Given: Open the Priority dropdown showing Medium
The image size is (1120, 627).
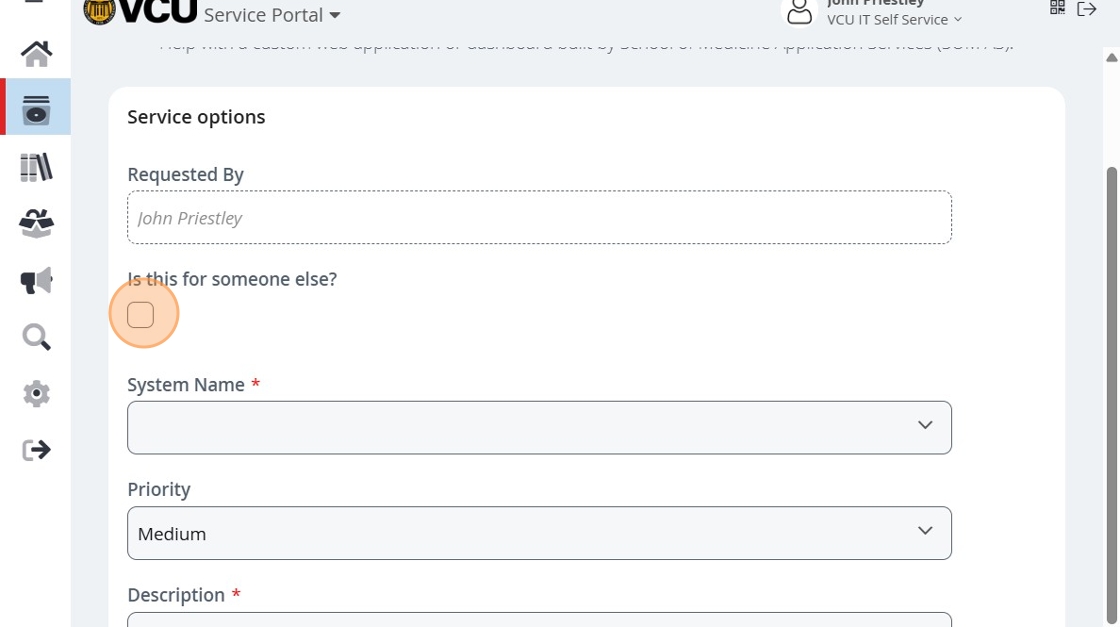Looking at the screenshot, I should (539, 533).
